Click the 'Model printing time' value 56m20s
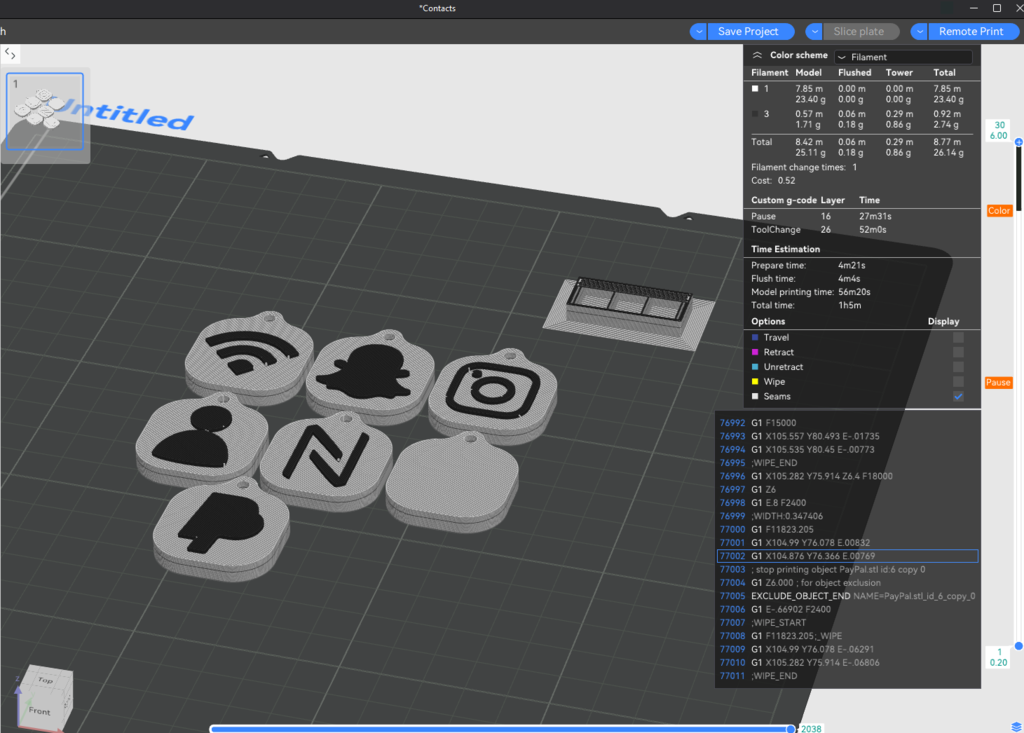Screen dimensions: 1024x733 (x=854, y=292)
